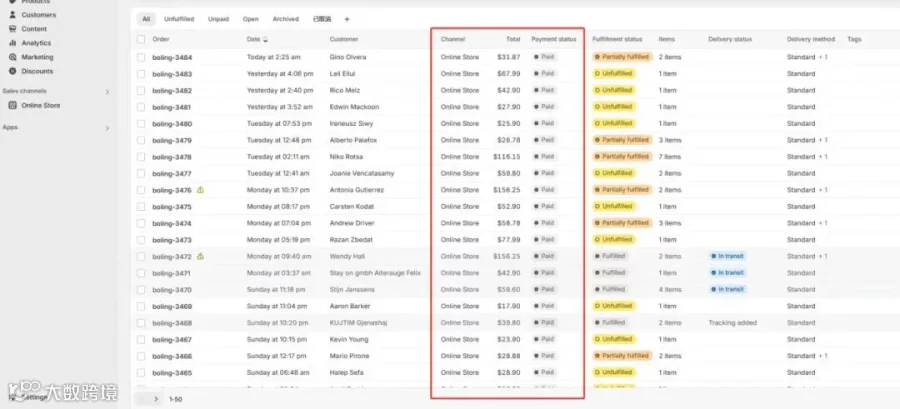Viewport: 900px width, 409px height.
Task: Open Content section icon
Action: pos(12,29)
